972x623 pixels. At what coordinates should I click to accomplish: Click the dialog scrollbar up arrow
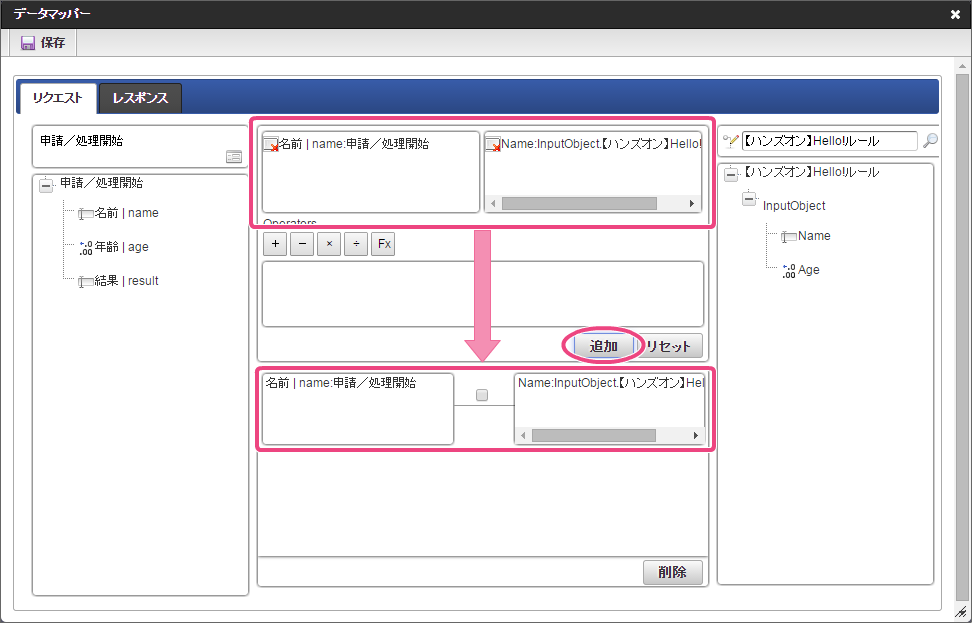pos(962,66)
